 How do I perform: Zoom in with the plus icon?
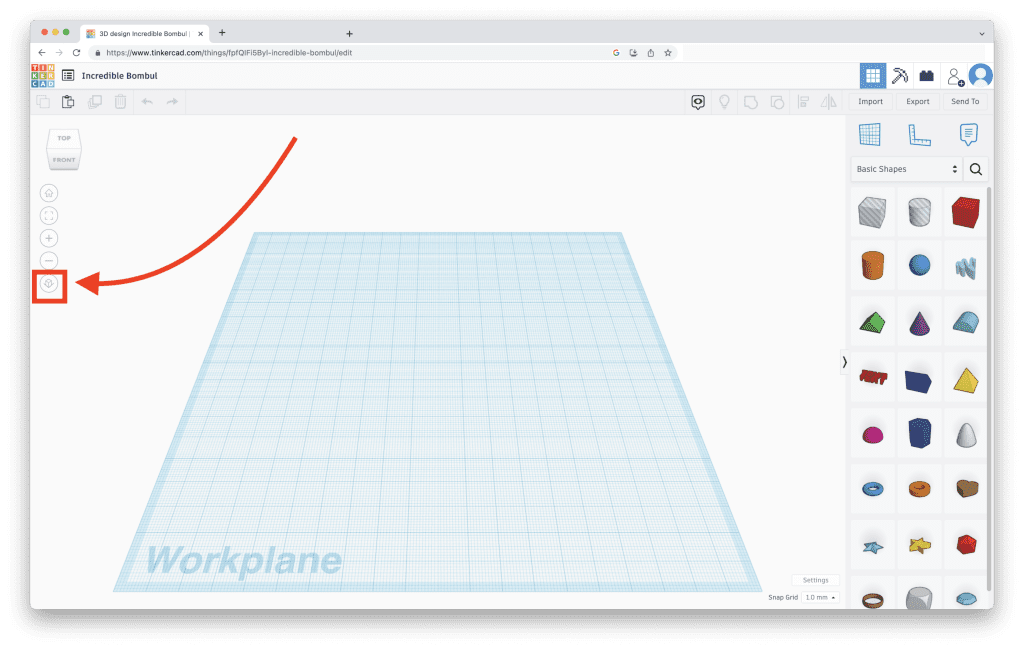point(50,238)
